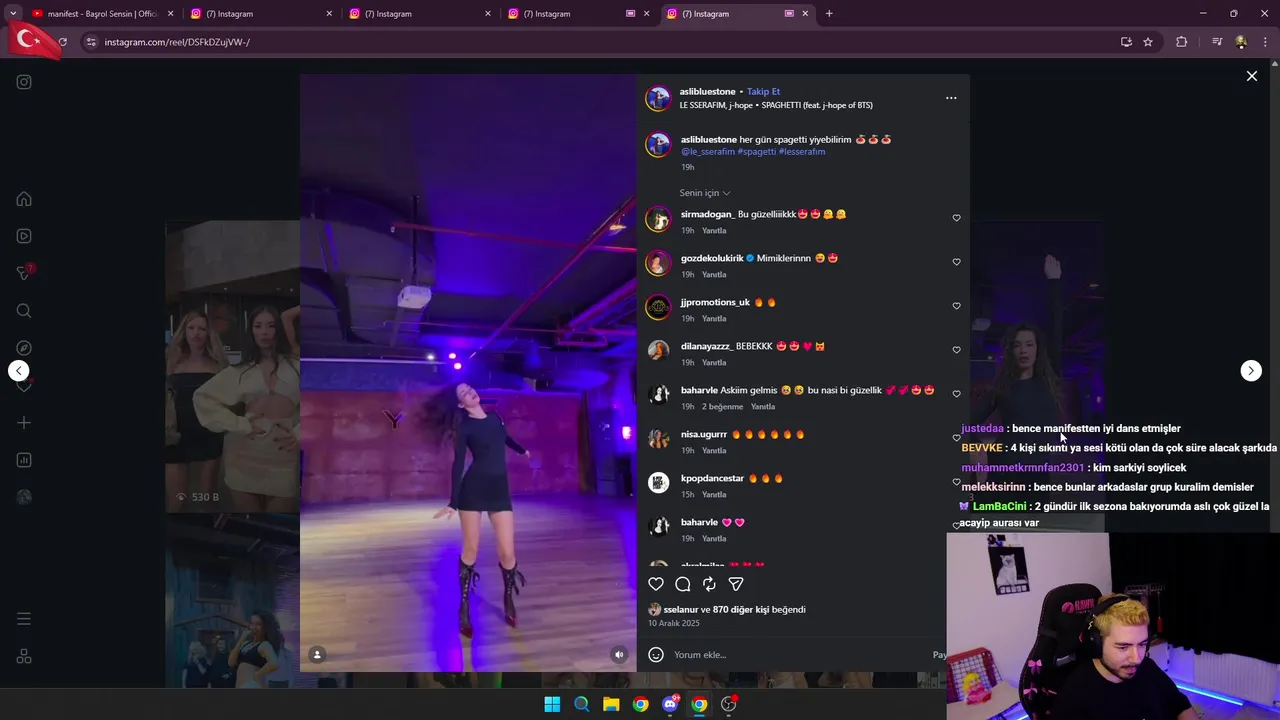Mute the reel video sound
Viewport: 1280px width, 720px height.
click(x=619, y=655)
